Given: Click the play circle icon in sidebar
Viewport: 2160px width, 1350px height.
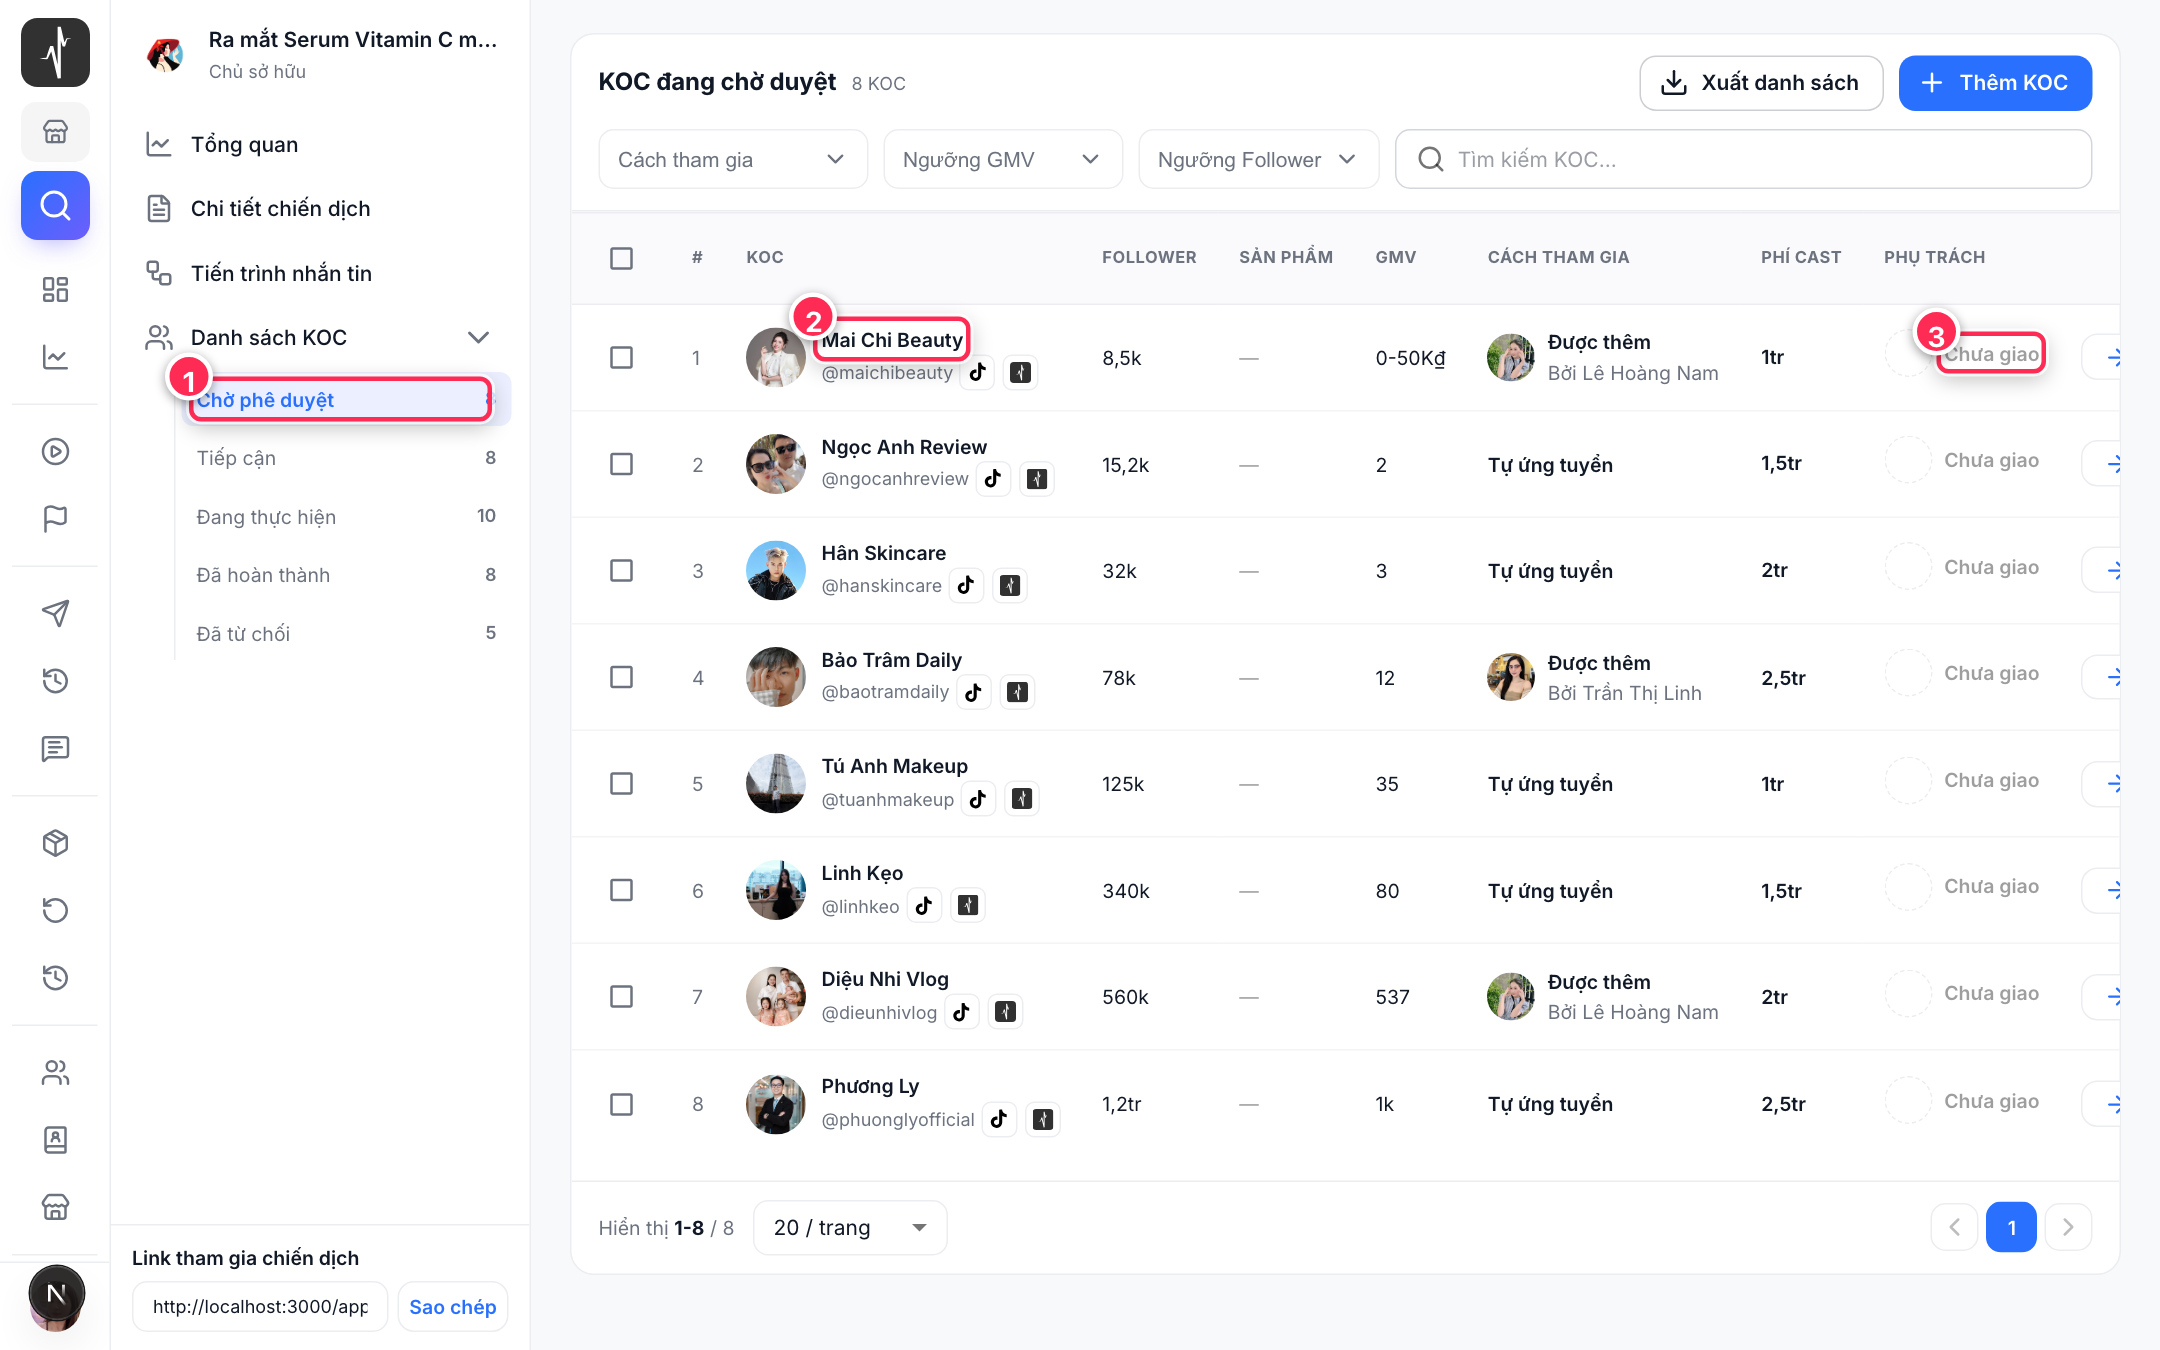Looking at the screenshot, I should [55, 452].
